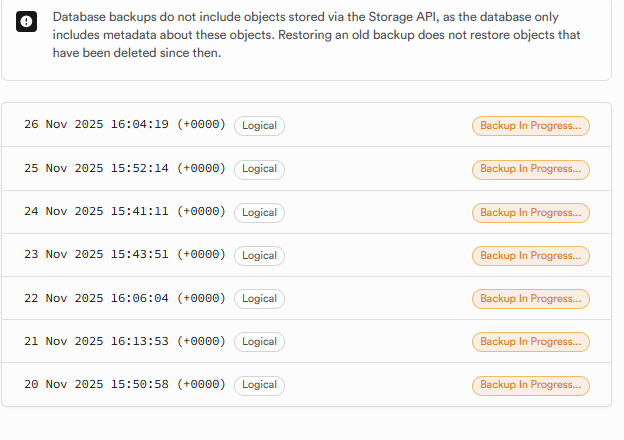Select the 26 Nov 2025 16:04:19 backup row
The width and height of the screenshot is (624, 440).
(x=125, y=126)
